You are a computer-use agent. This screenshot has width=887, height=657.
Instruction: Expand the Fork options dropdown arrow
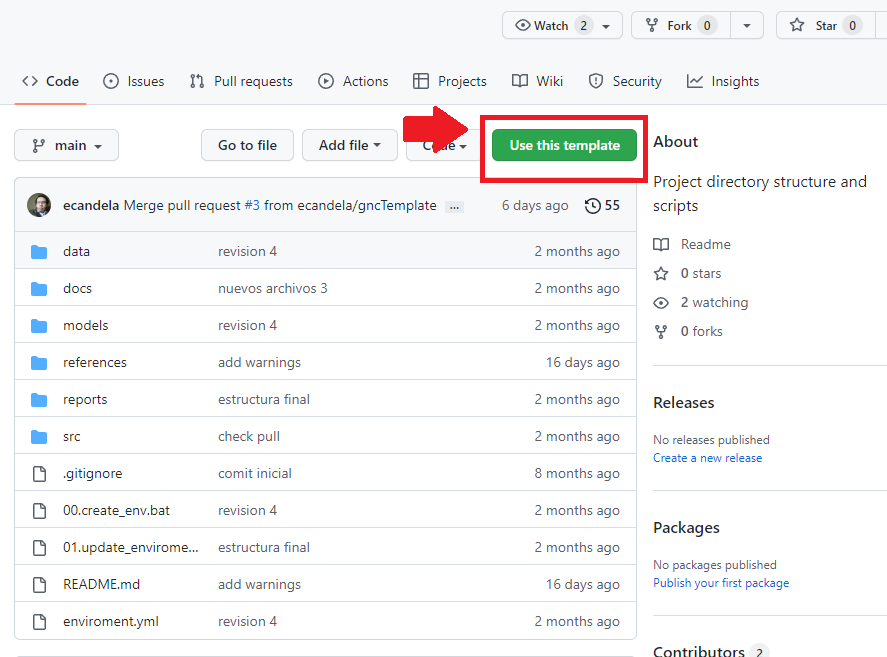click(747, 25)
